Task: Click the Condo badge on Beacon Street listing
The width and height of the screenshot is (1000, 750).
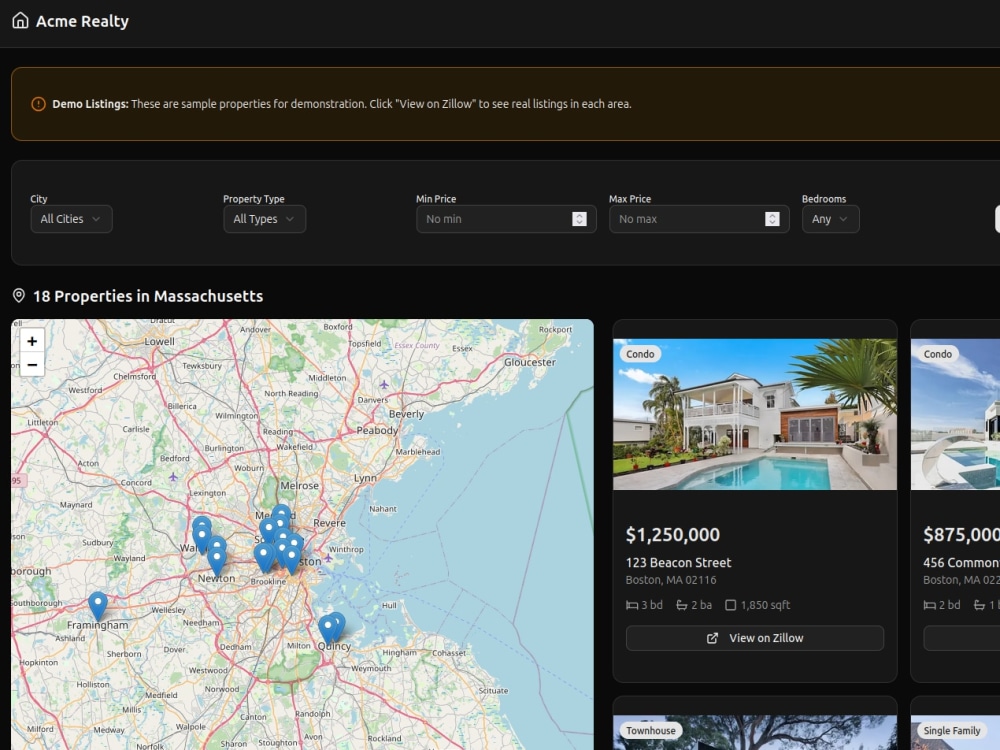Action: [x=640, y=354]
